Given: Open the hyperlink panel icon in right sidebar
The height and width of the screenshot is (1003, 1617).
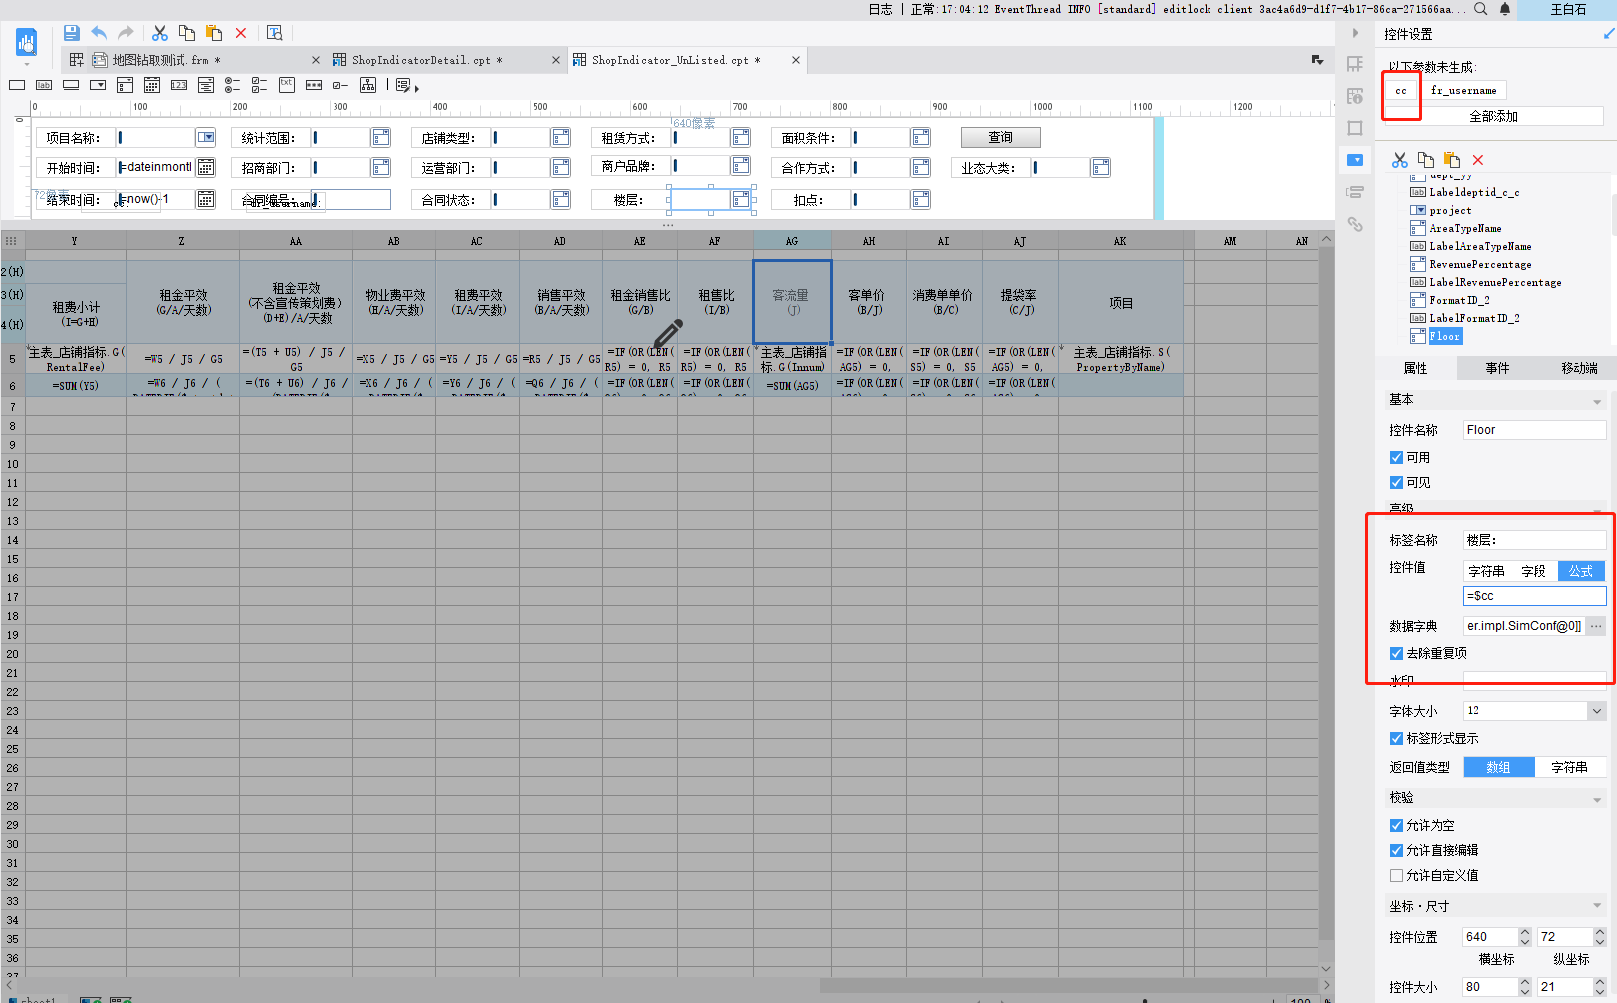Looking at the screenshot, I should 1355,224.
